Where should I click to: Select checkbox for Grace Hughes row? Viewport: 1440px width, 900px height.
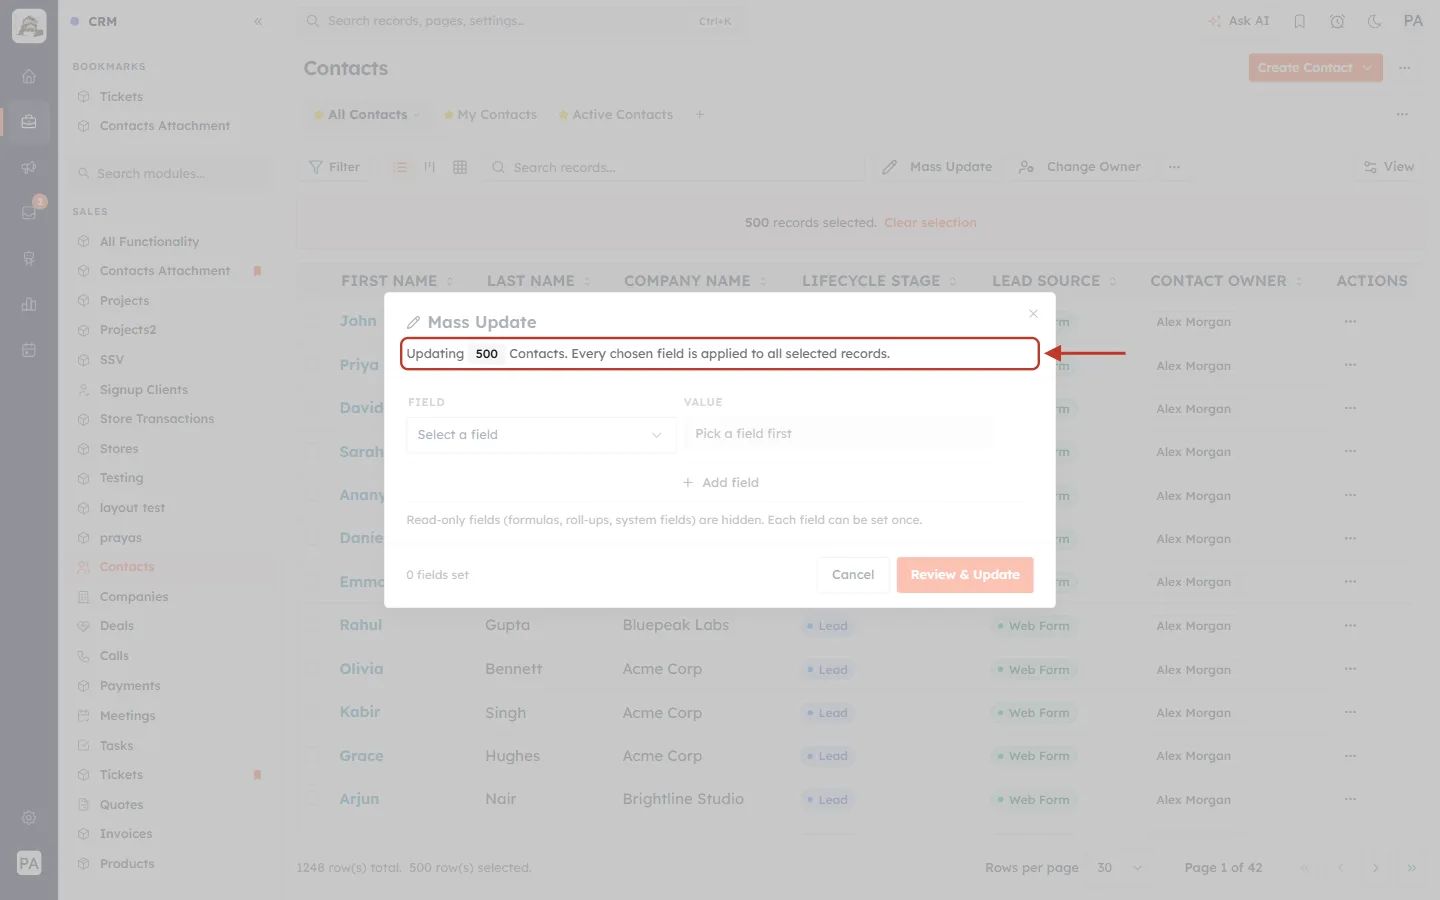pyautogui.click(x=313, y=756)
